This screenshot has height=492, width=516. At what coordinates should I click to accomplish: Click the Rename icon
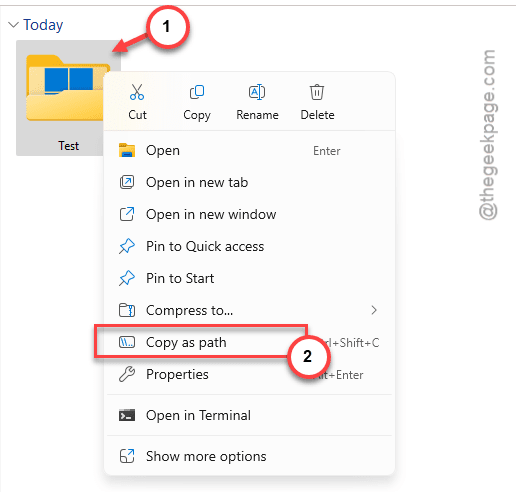(x=257, y=92)
